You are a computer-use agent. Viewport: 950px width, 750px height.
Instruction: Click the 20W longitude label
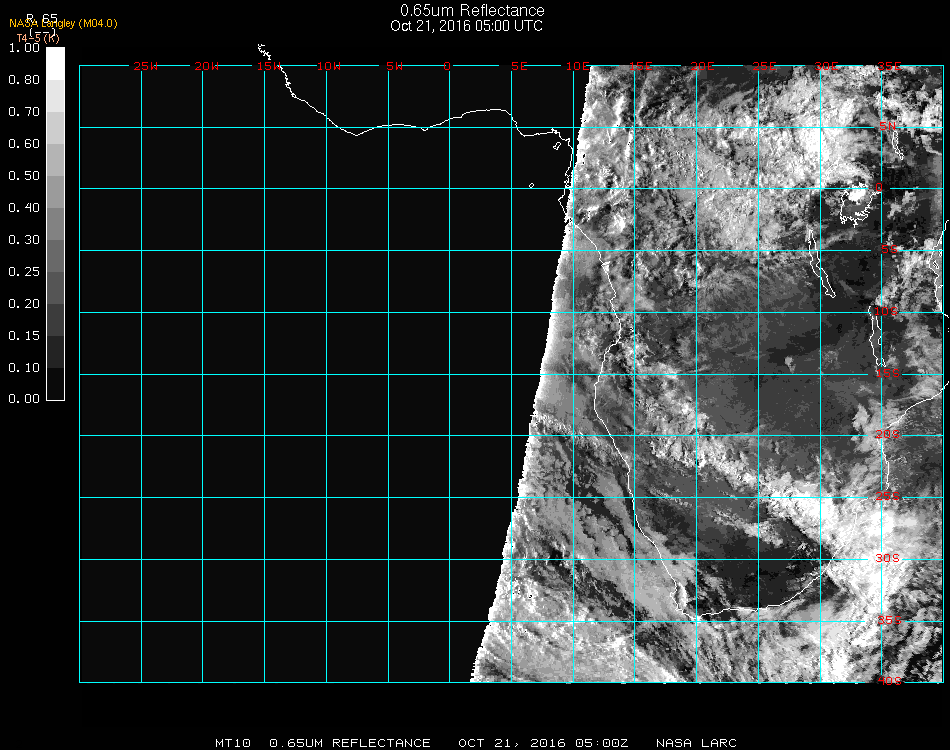[x=207, y=66]
